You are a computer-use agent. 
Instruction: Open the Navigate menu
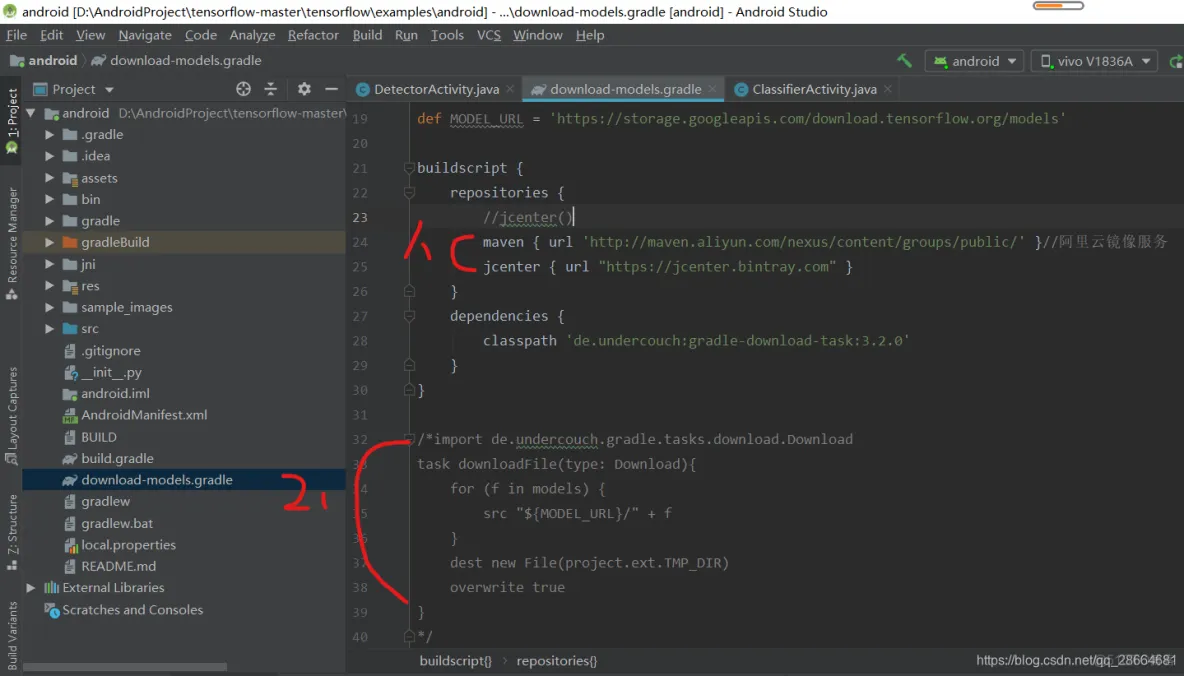tap(145, 35)
